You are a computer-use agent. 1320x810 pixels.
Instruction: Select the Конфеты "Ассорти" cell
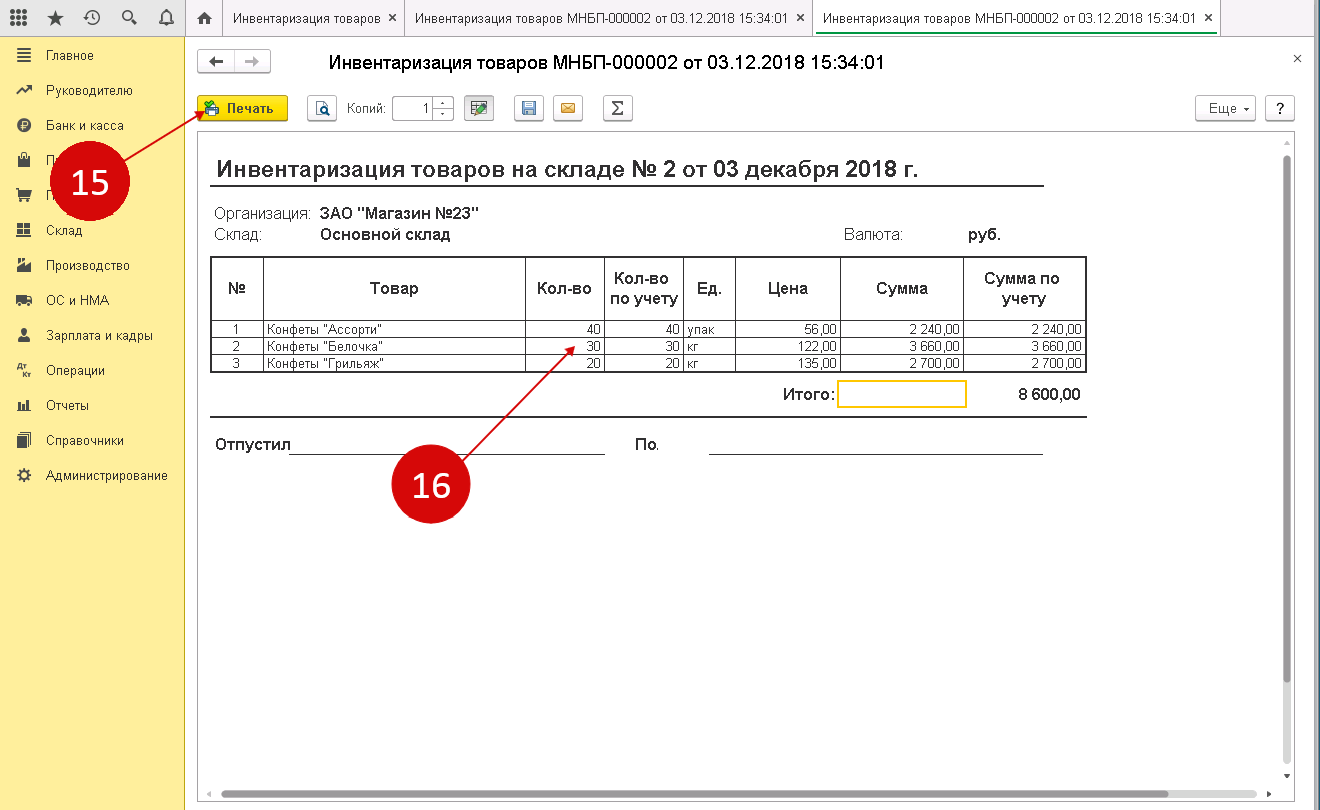(394, 329)
